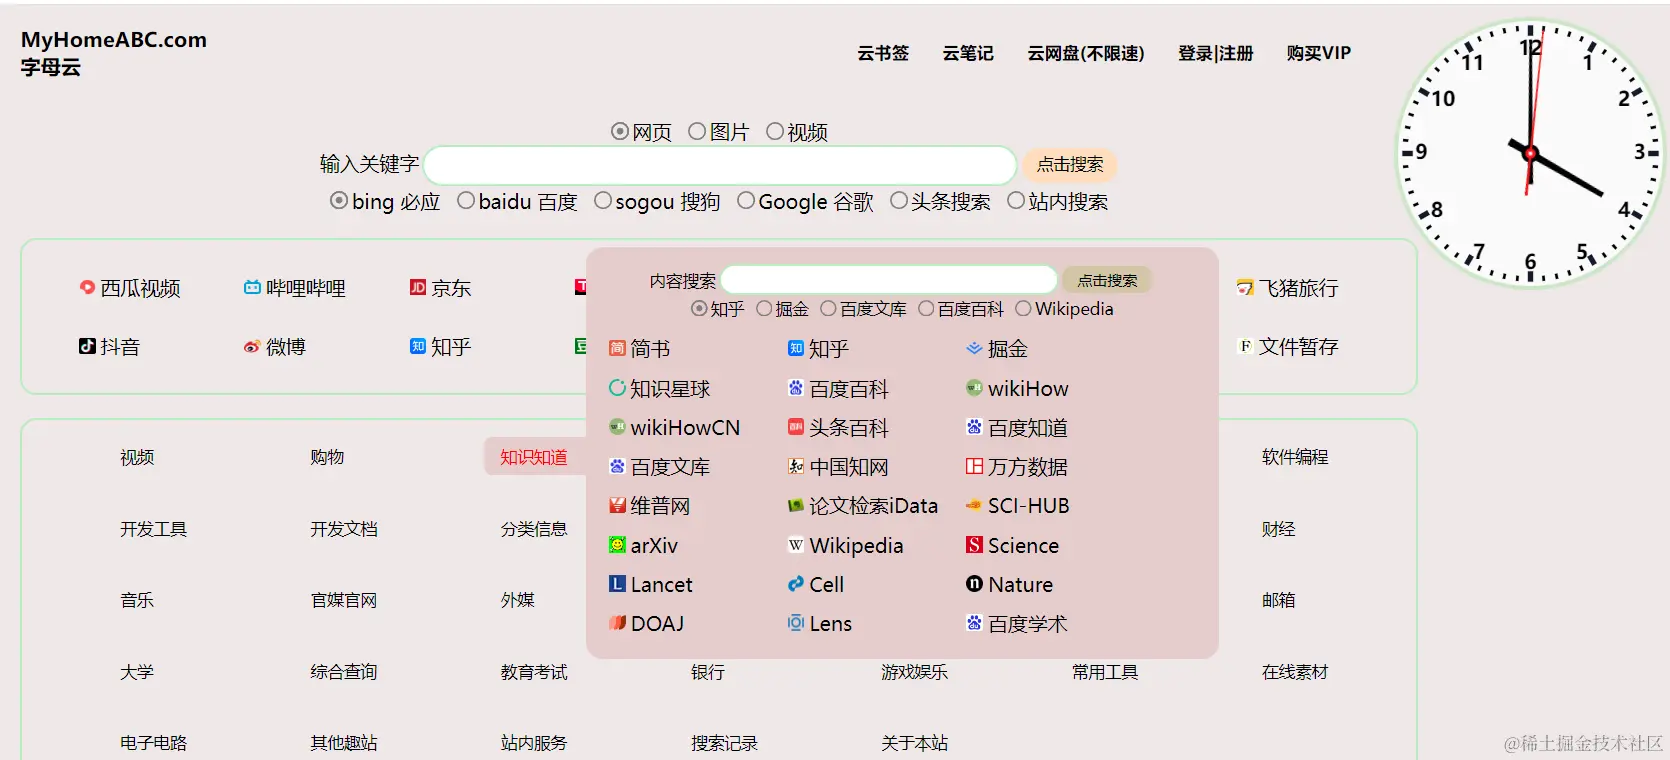The width and height of the screenshot is (1670, 760).
Task: Choose sogou 搜狗 search engine
Action: pyautogui.click(x=603, y=201)
